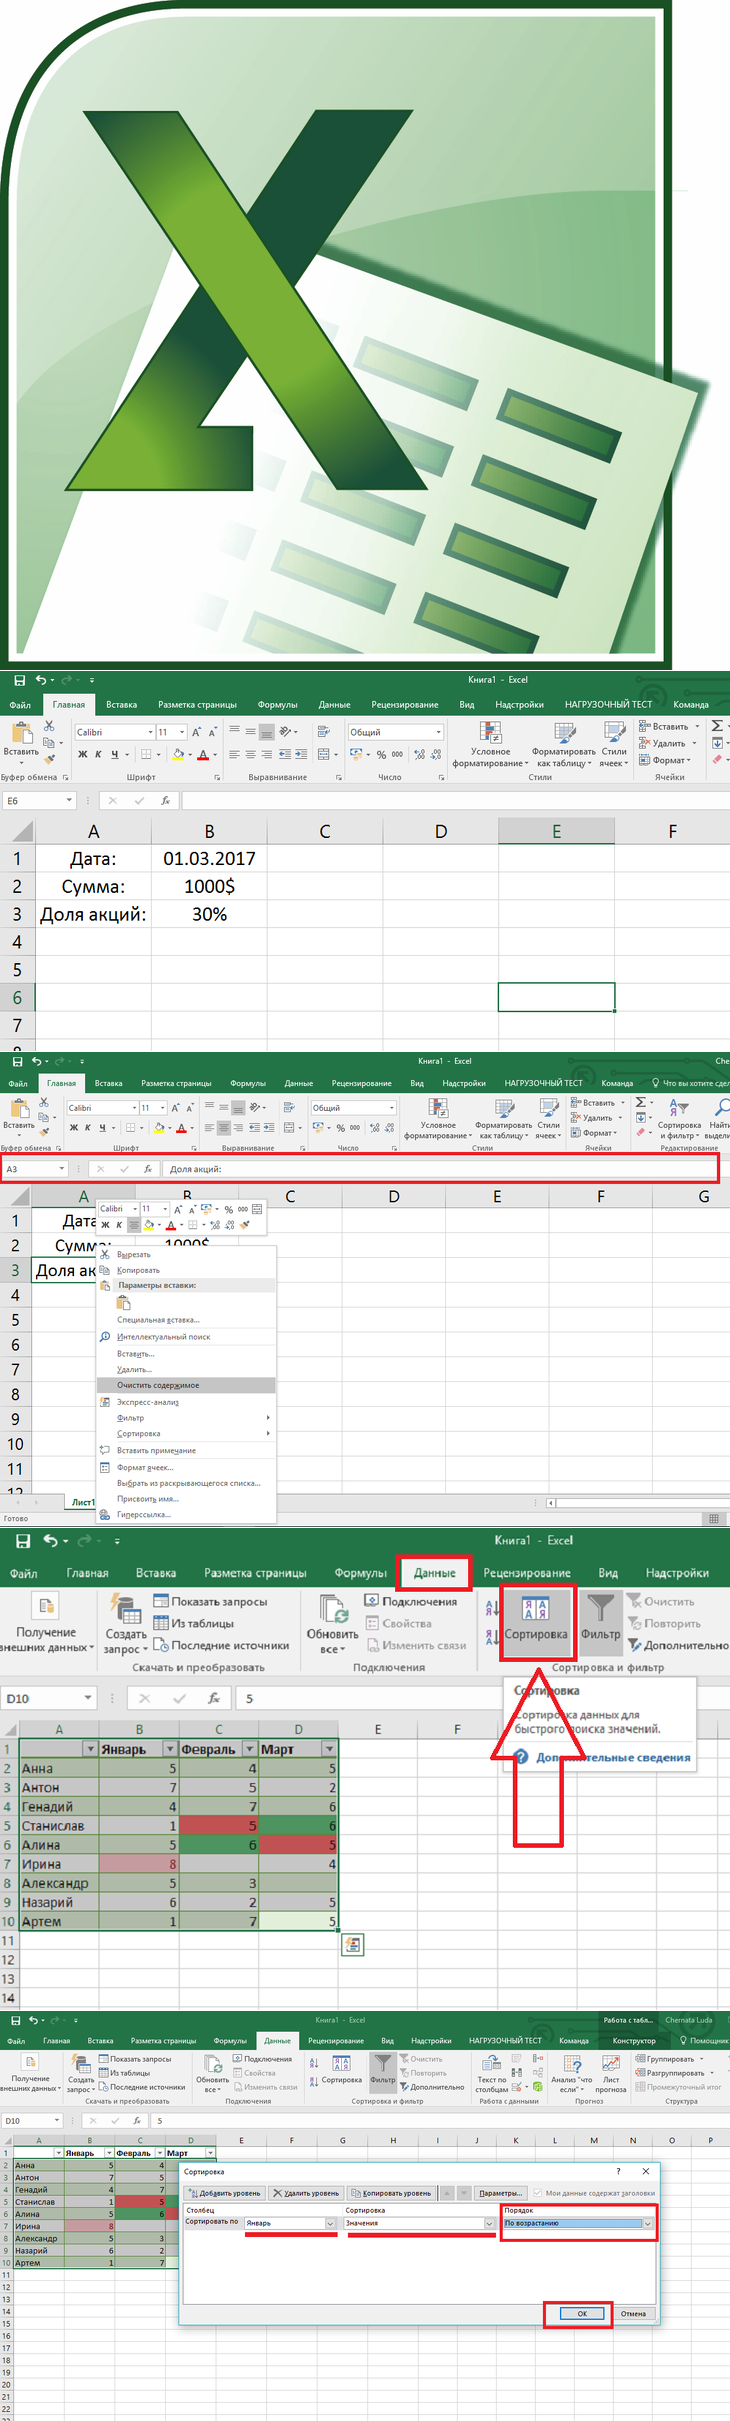This screenshot has width=730, height=2421.
Task: Open the По возрастанию order dropdown
Action: (648, 2223)
